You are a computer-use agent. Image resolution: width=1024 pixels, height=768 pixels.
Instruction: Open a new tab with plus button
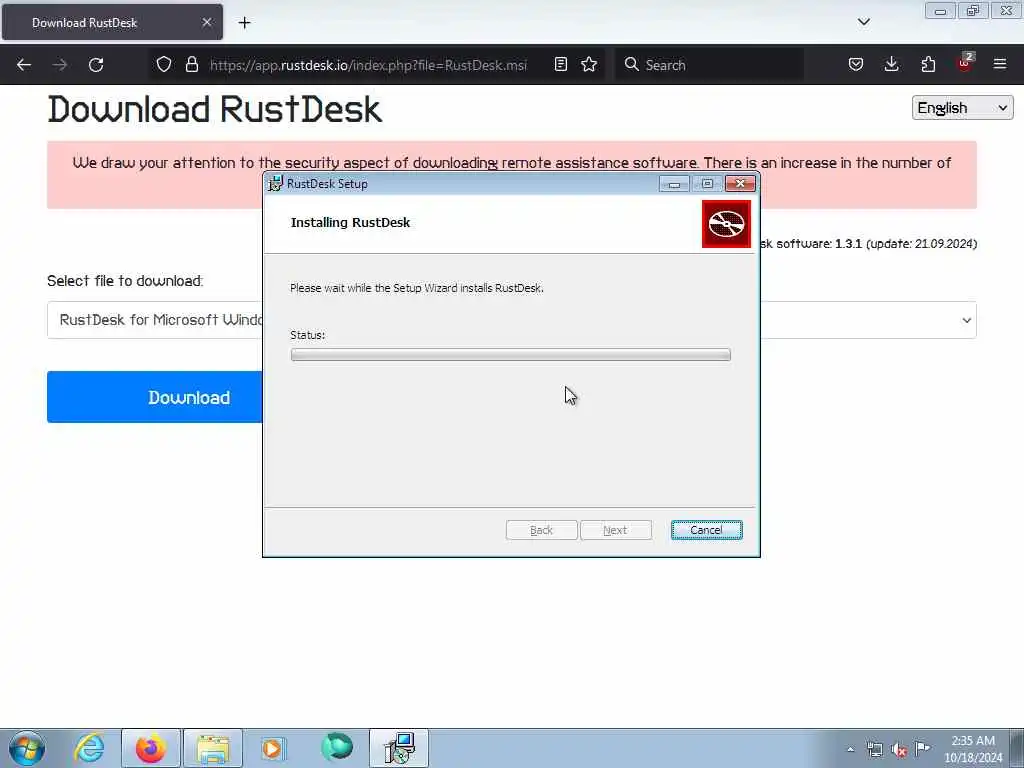pyautogui.click(x=244, y=23)
